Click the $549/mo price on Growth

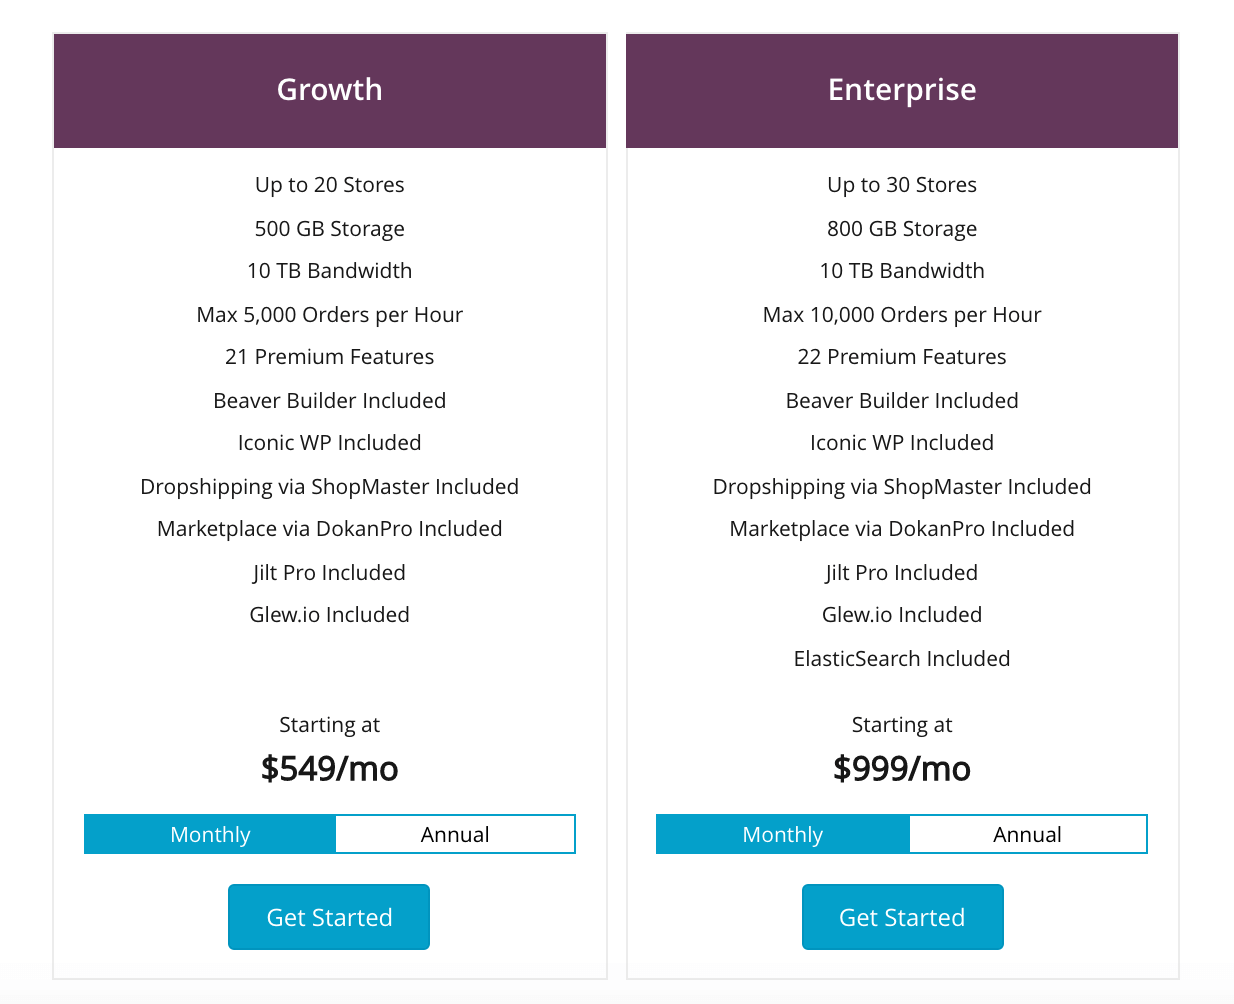(x=329, y=769)
